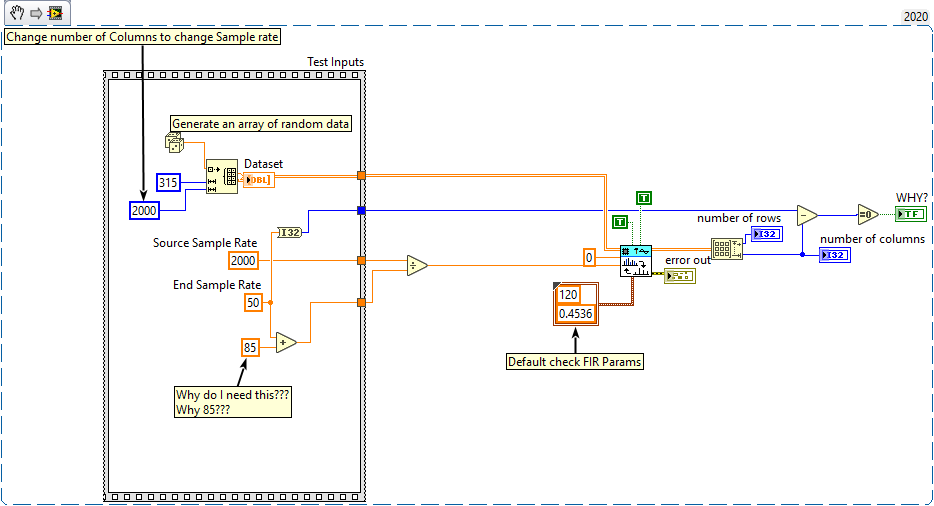Image resolution: width=934 pixels, height=506 pixels.
Task: Toggle the upper green True boolean constant
Action: [x=643, y=199]
